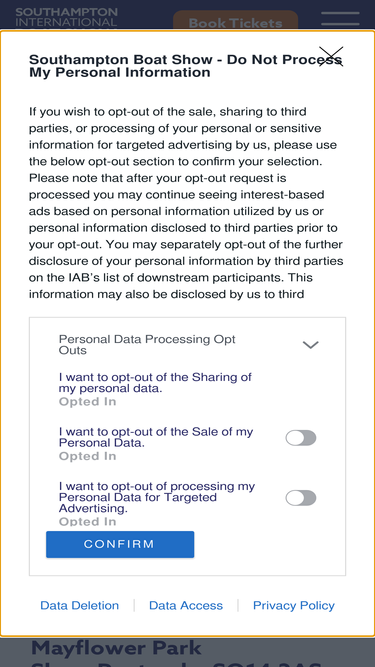Open the Data Deletion link

(80, 605)
